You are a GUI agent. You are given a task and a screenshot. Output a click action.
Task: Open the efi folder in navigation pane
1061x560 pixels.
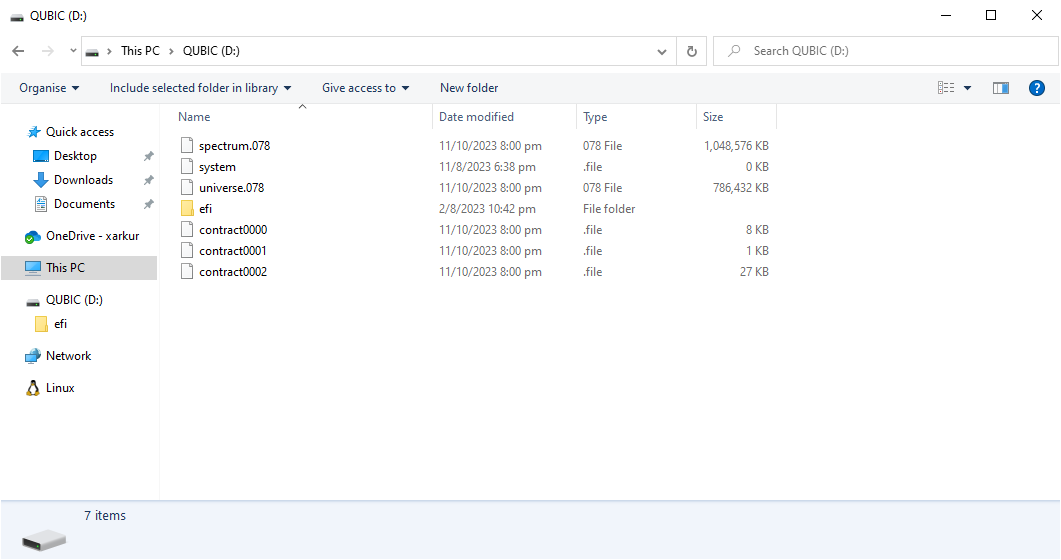pos(60,324)
